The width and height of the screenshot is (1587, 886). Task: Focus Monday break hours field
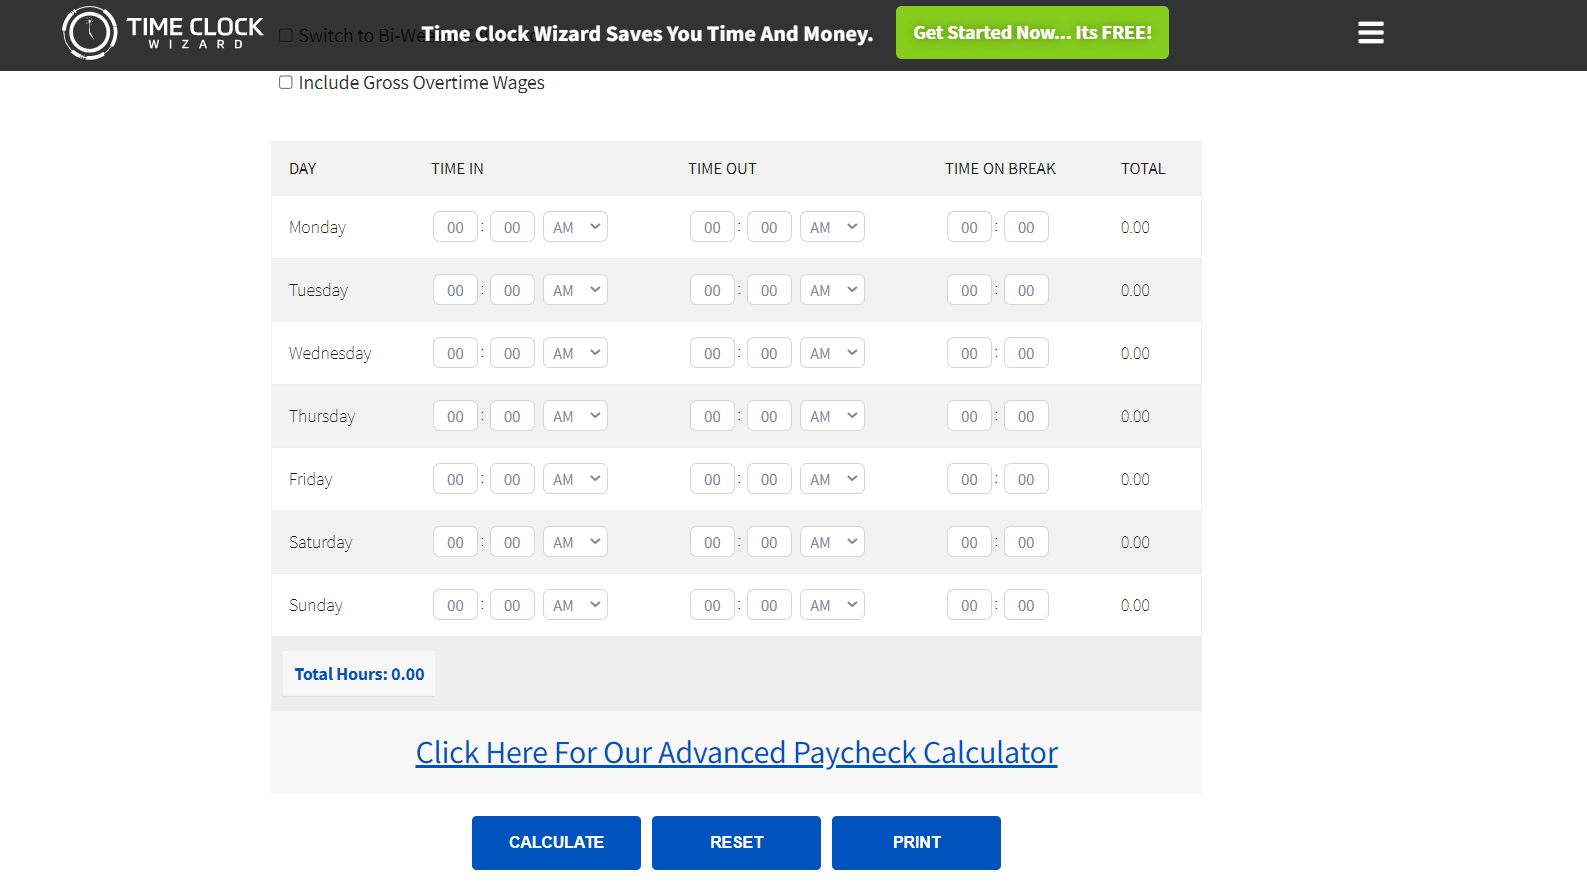click(x=969, y=227)
